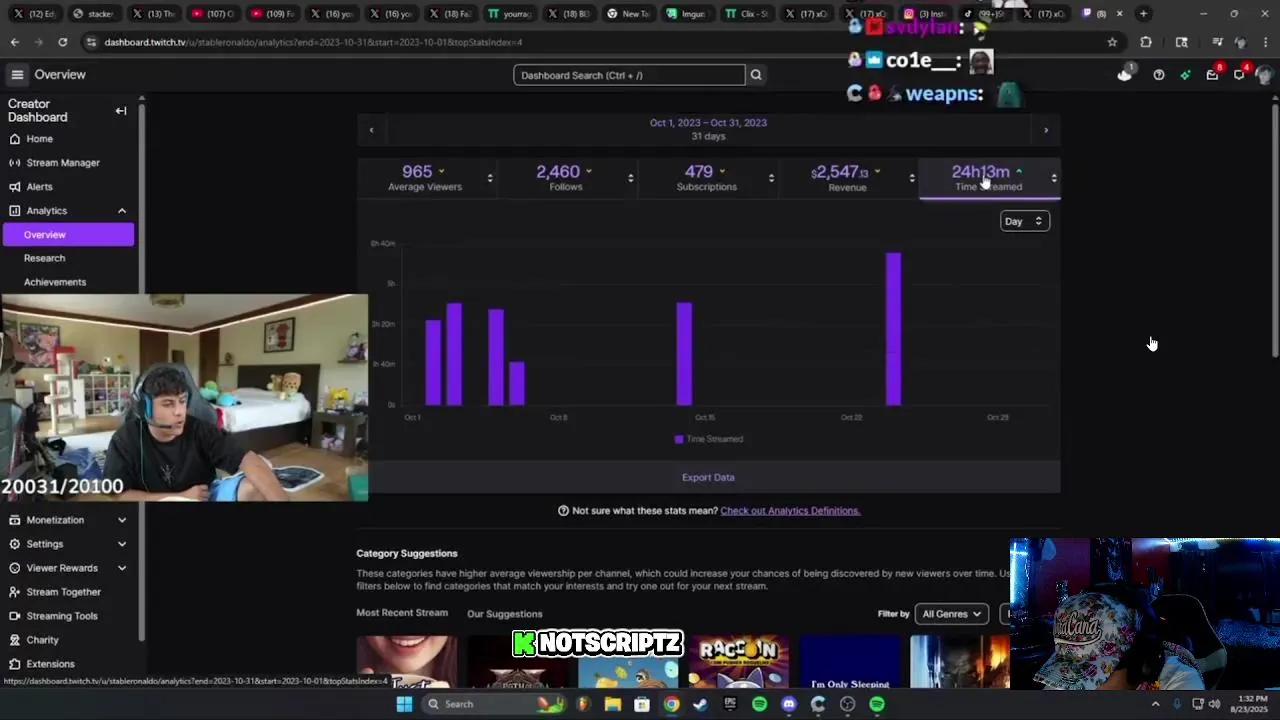Open OBS Studio from the taskbar
Viewport: 1280px width, 720px height.
click(848, 704)
